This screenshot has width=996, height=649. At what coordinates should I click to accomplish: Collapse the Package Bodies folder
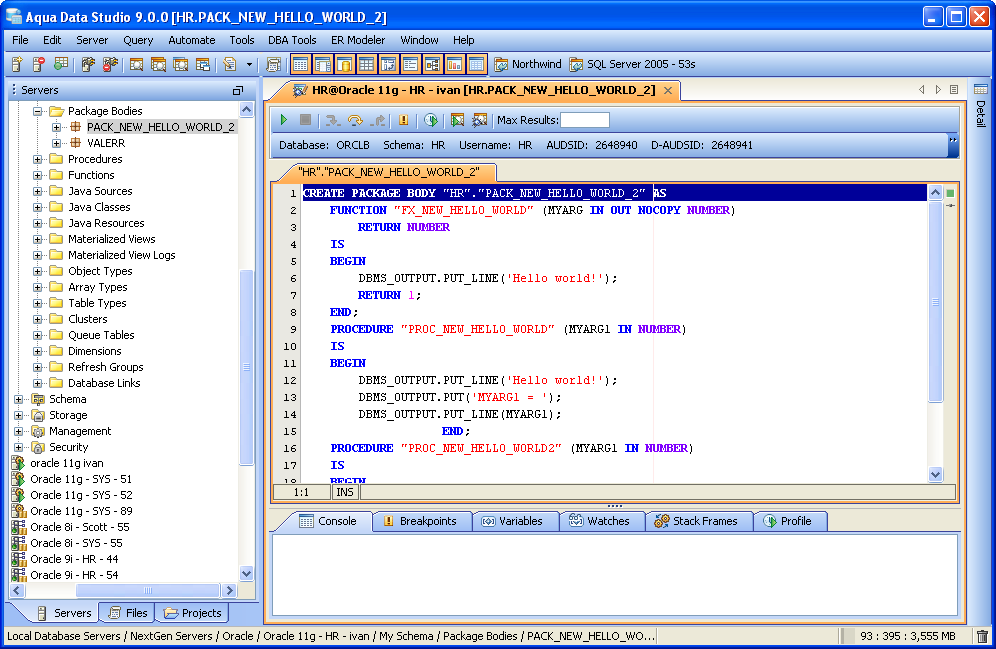(38, 111)
